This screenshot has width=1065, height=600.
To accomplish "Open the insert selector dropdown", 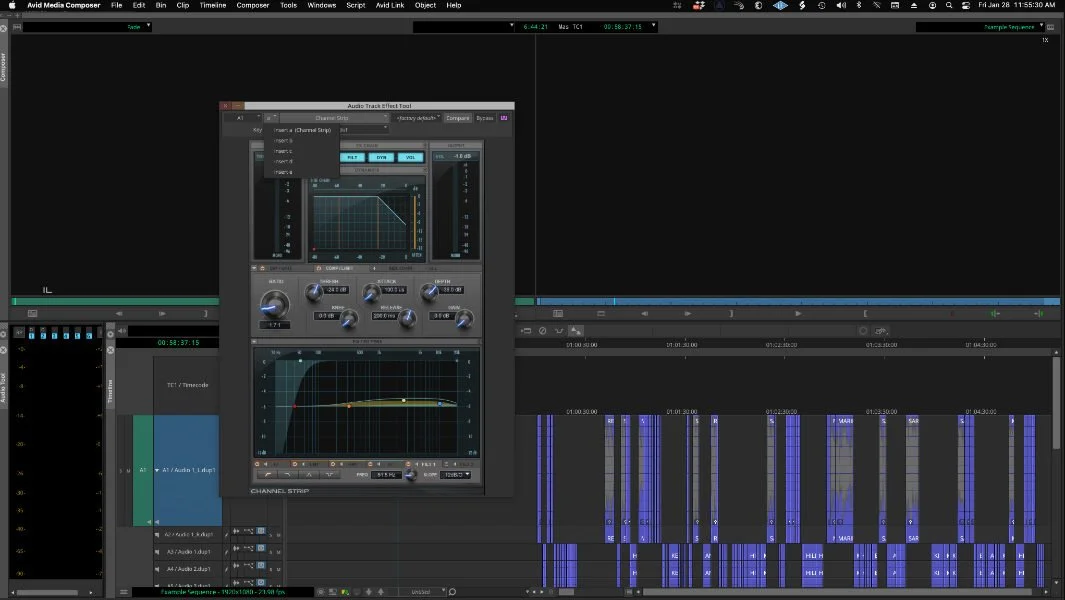I will pos(271,118).
